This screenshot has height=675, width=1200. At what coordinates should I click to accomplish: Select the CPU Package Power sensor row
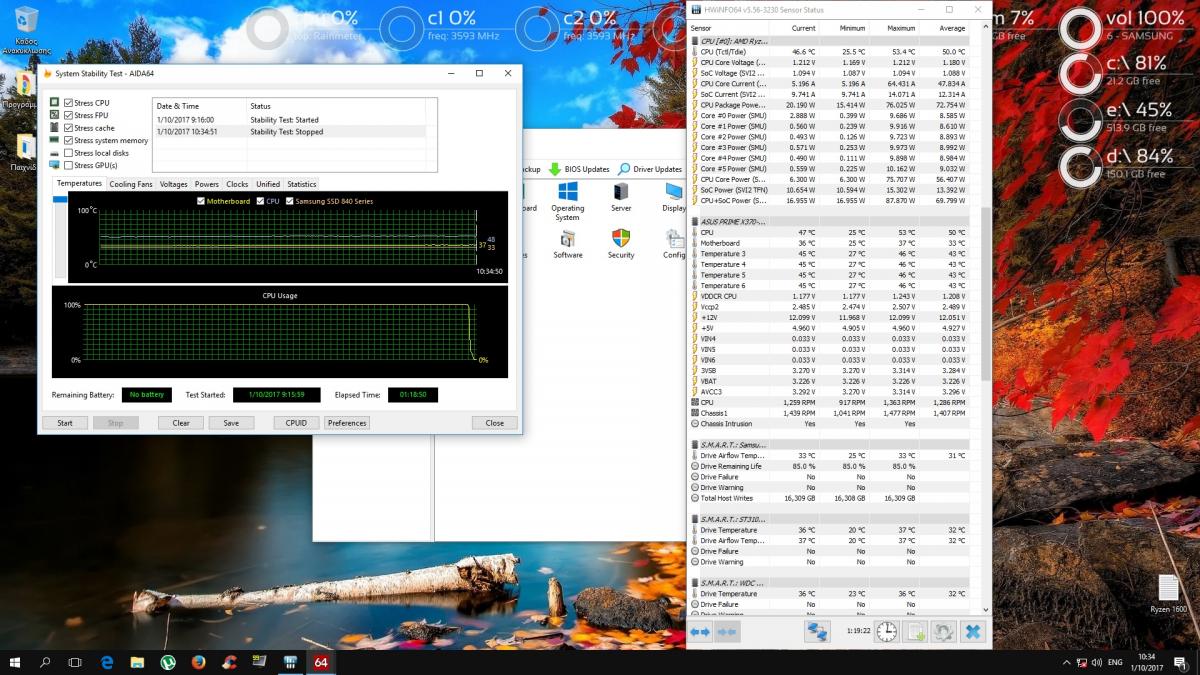(x=829, y=104)
